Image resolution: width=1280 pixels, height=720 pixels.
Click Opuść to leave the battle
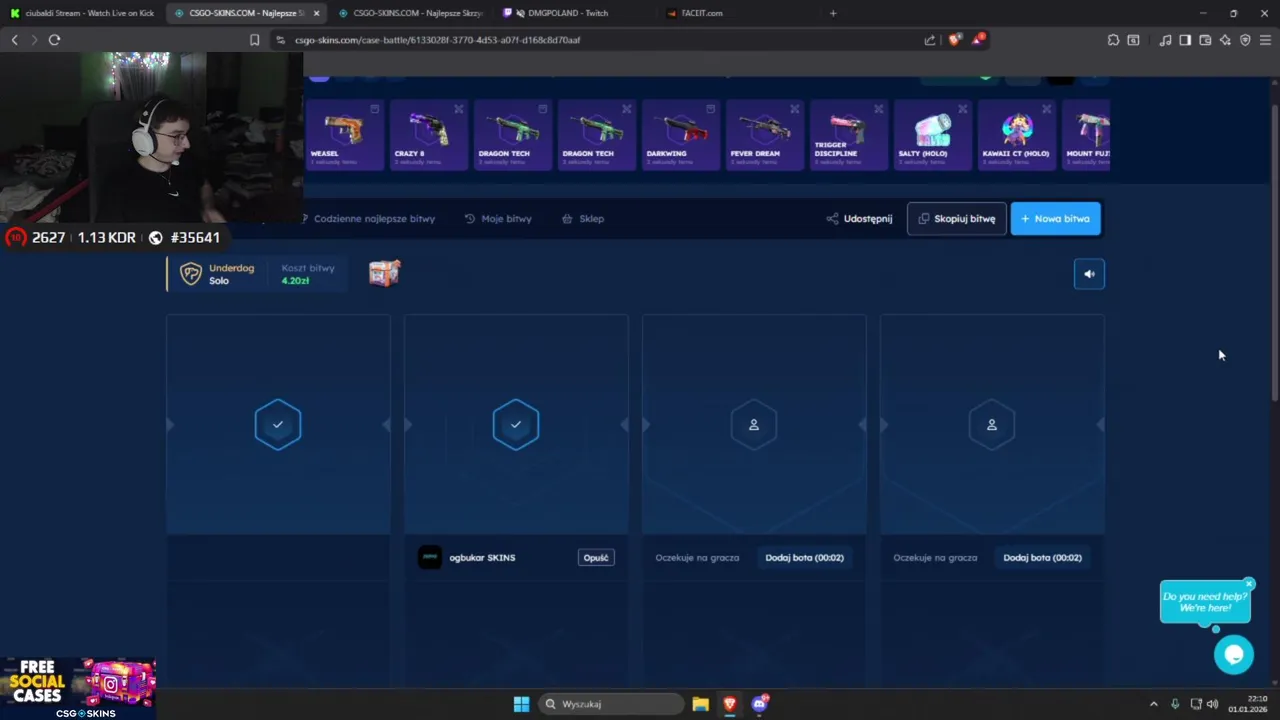tap(596, 557)
